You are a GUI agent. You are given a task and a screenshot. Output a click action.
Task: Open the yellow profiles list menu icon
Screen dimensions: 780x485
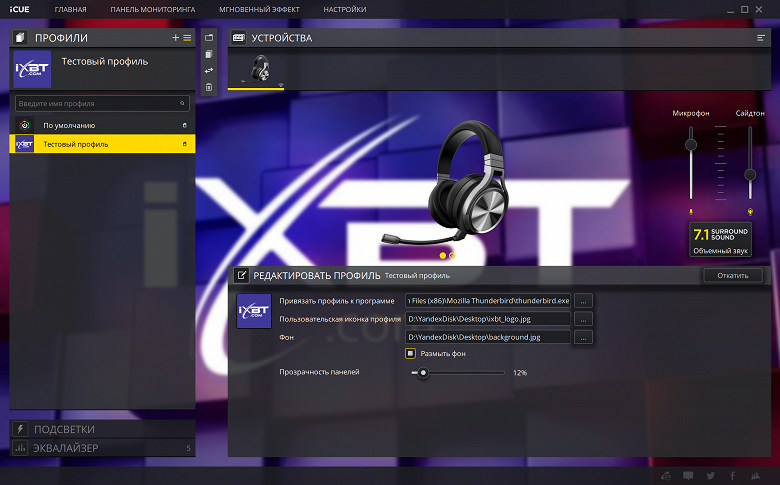pos(187,38)
